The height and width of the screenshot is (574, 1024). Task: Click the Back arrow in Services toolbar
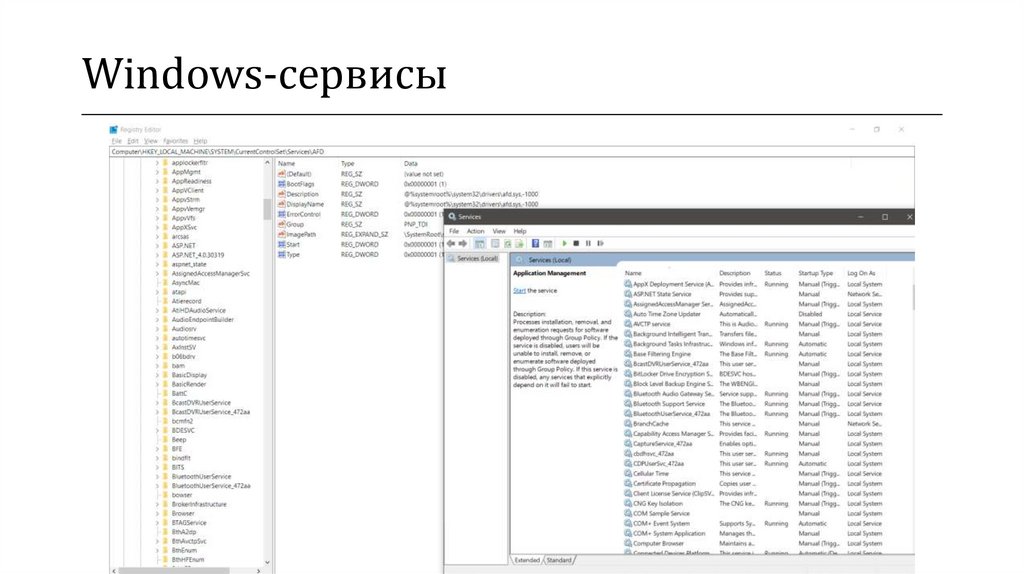(x=452, y=243)
